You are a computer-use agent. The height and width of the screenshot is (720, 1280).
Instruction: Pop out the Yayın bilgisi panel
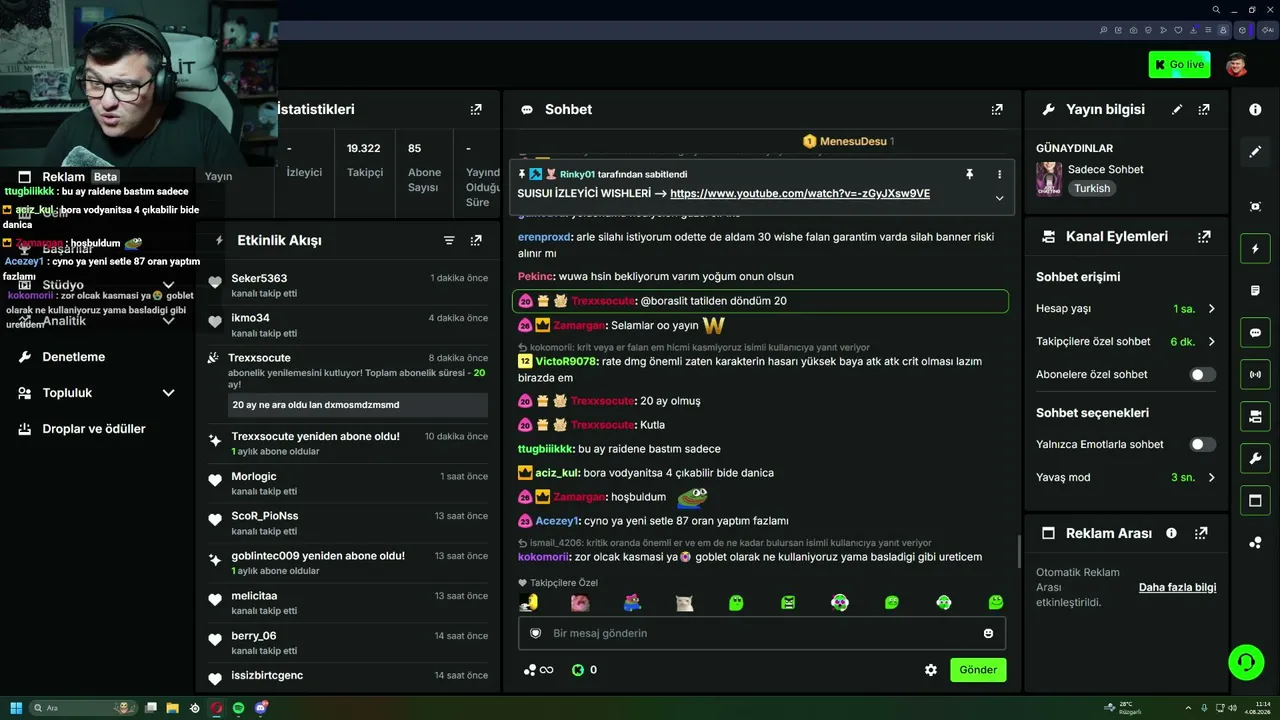(x=1204, y=109)
